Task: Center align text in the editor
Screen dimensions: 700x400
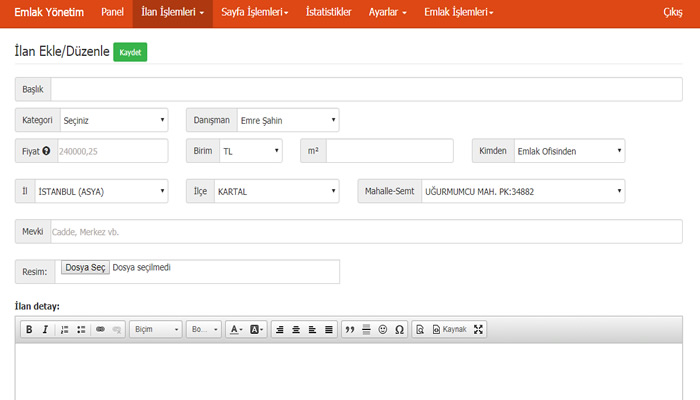Action: 295,329
